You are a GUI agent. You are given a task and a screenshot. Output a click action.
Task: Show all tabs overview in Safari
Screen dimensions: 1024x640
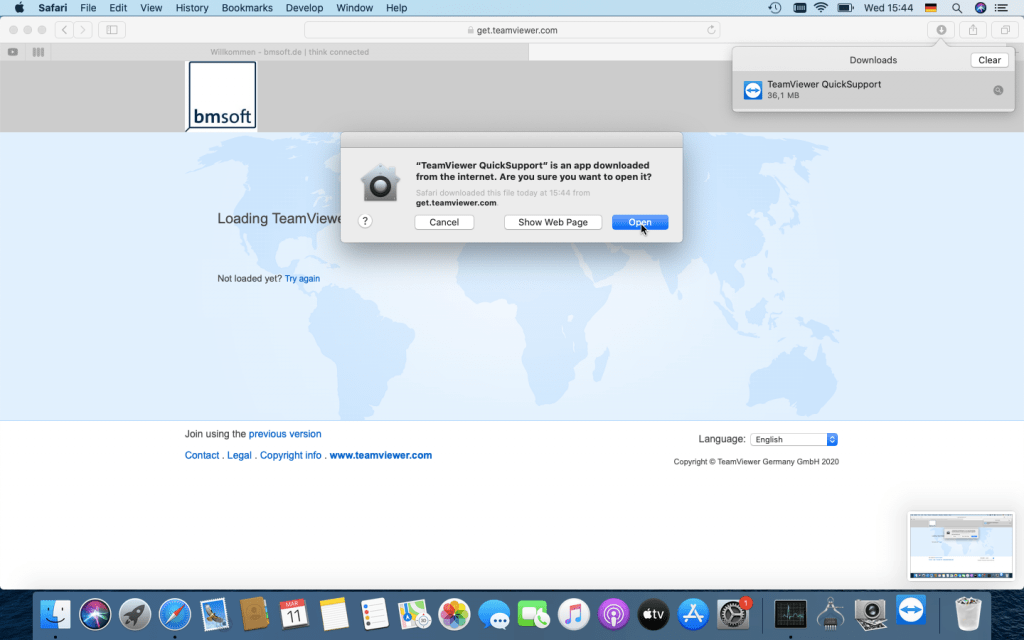click(1005, 30)
